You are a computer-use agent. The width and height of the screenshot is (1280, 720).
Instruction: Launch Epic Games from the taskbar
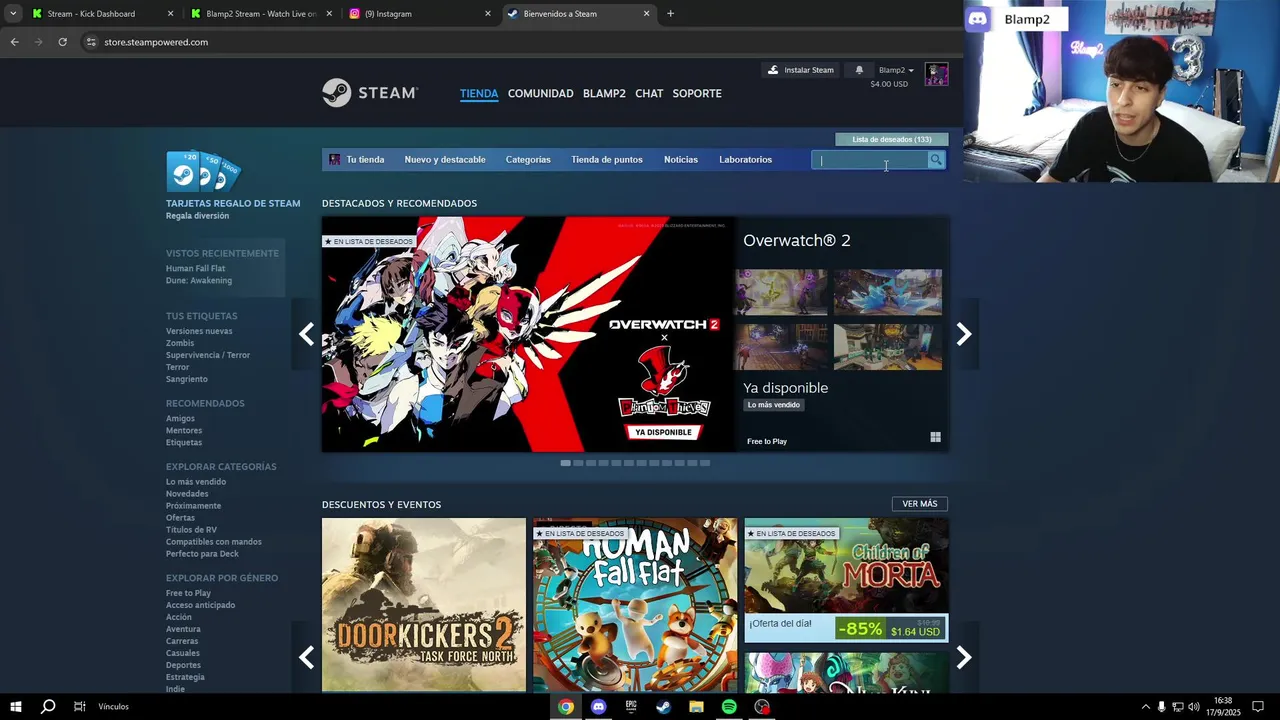point(631,707)
